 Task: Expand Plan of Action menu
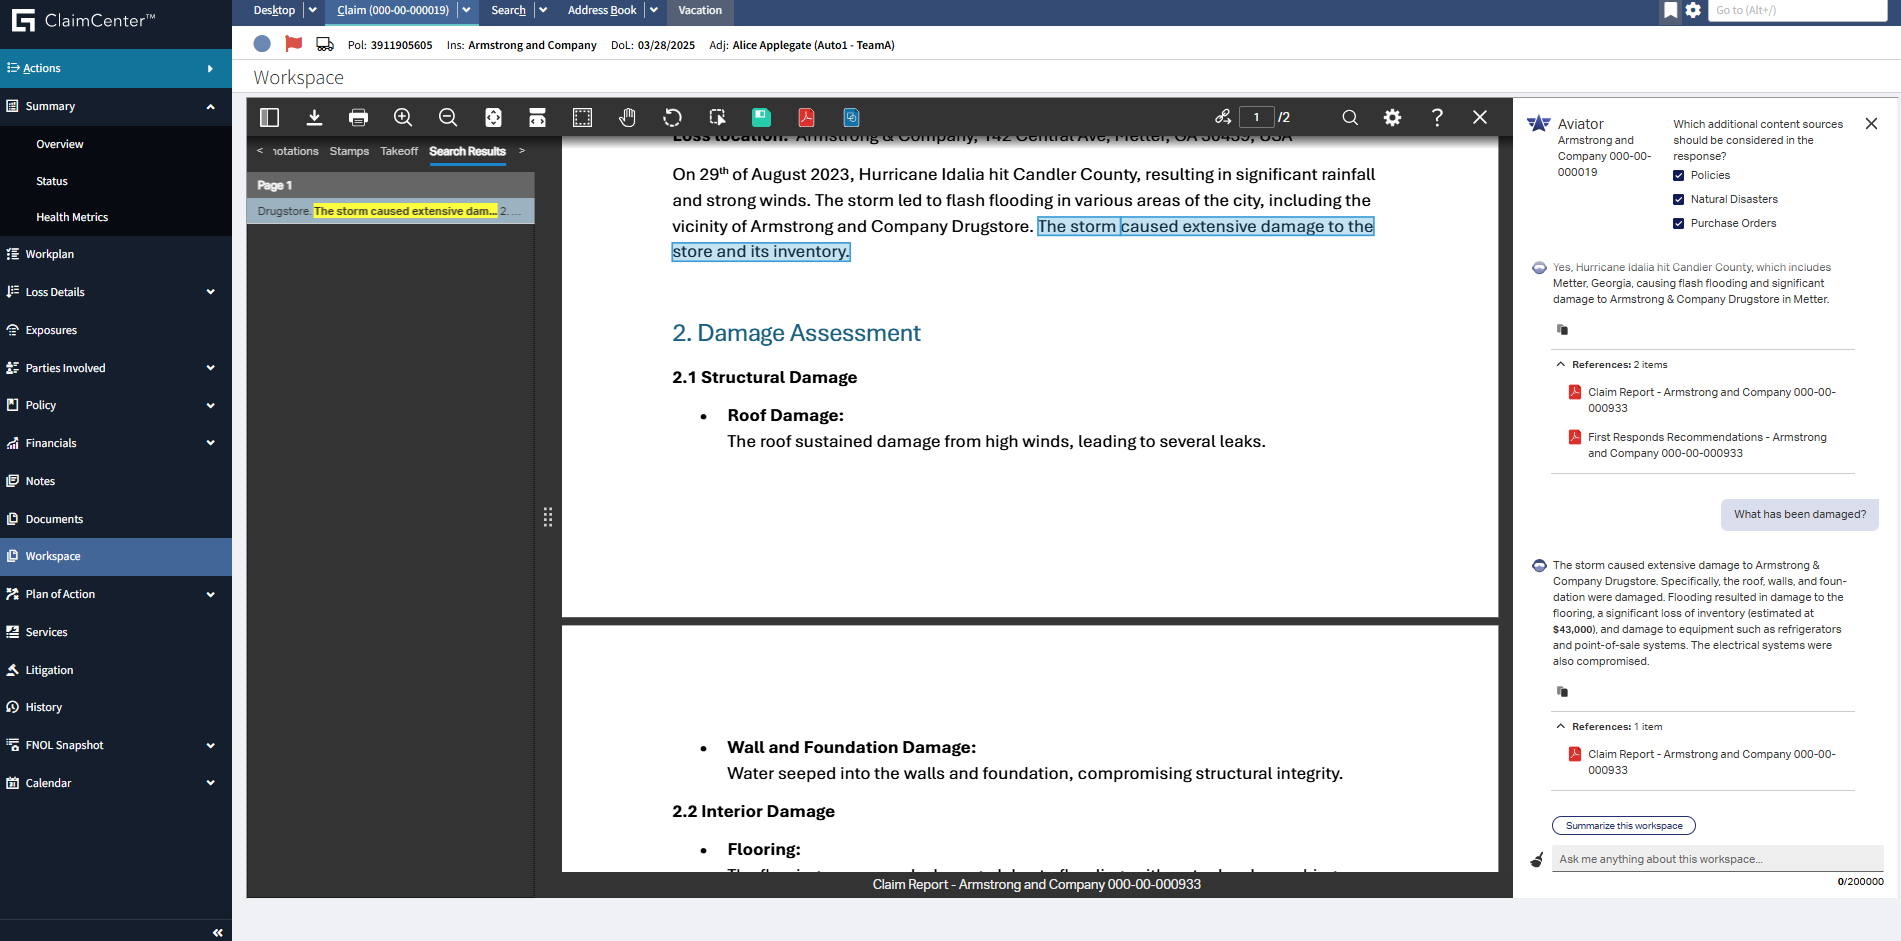click(210, 594)
